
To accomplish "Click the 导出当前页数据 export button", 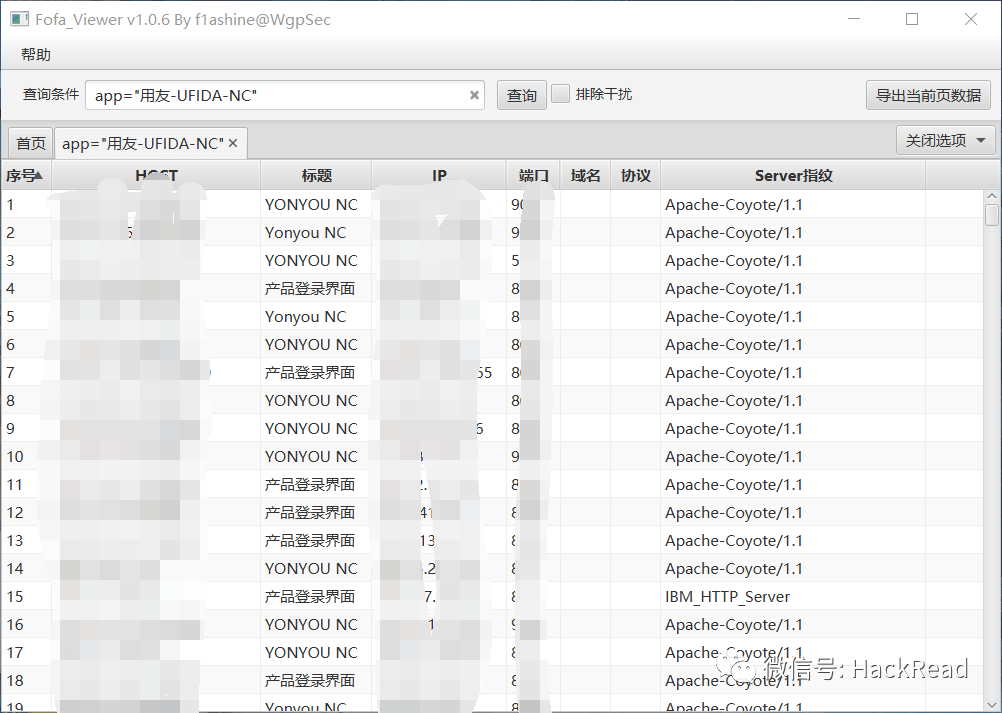I will pos(928,95).
